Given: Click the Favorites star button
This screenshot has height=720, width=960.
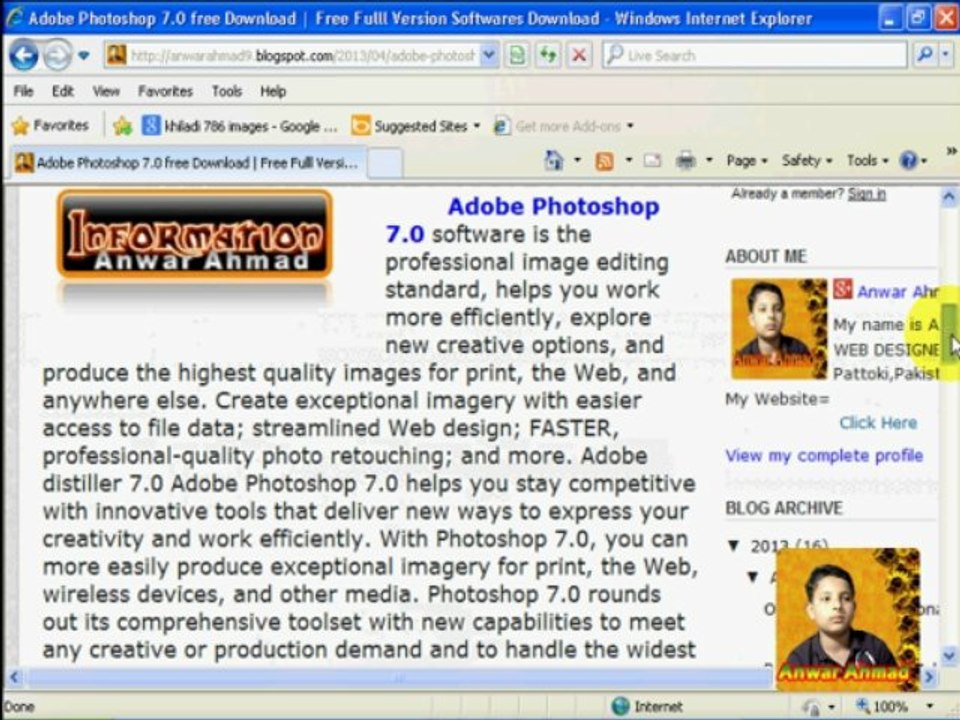Looking at the screenshot, I should 50,126.
